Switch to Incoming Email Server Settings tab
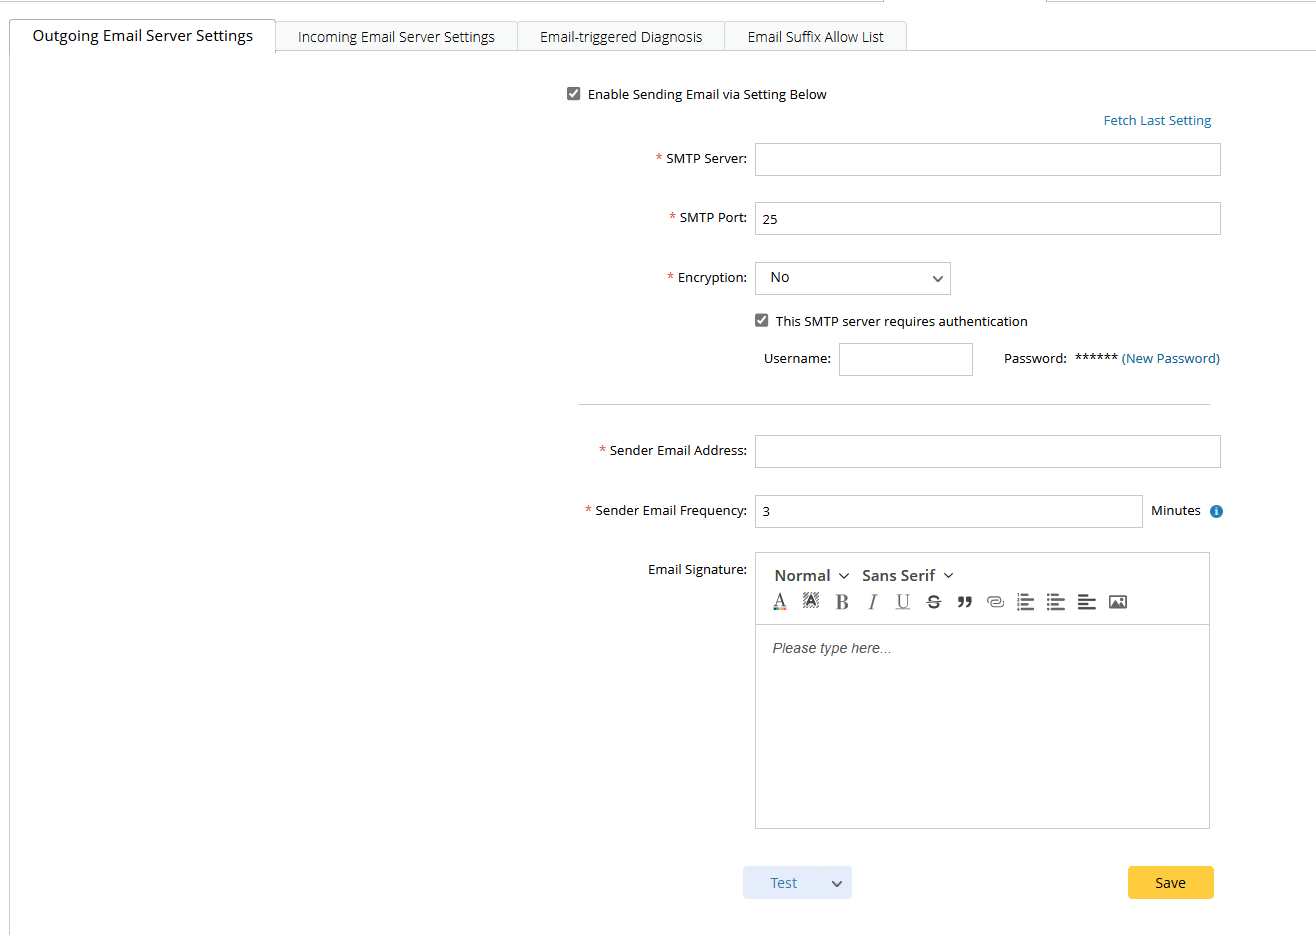 coord(396,37)
